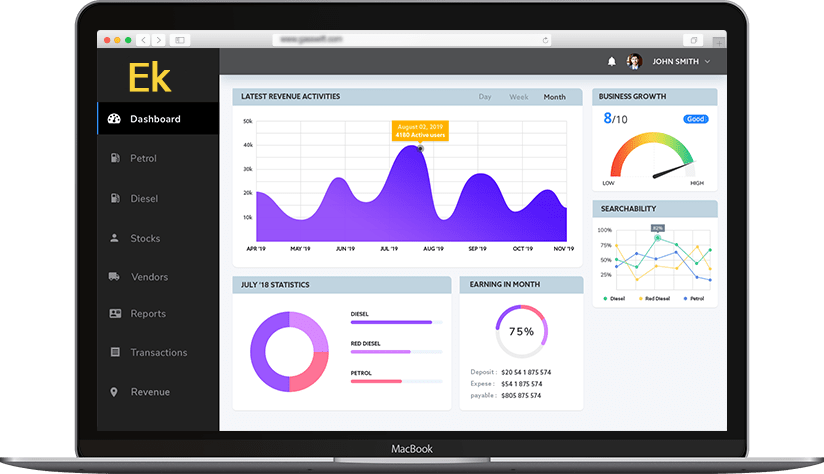Click the browser back arrow
This screenshot has height=474, width=824.
click(x=143, y=40)
